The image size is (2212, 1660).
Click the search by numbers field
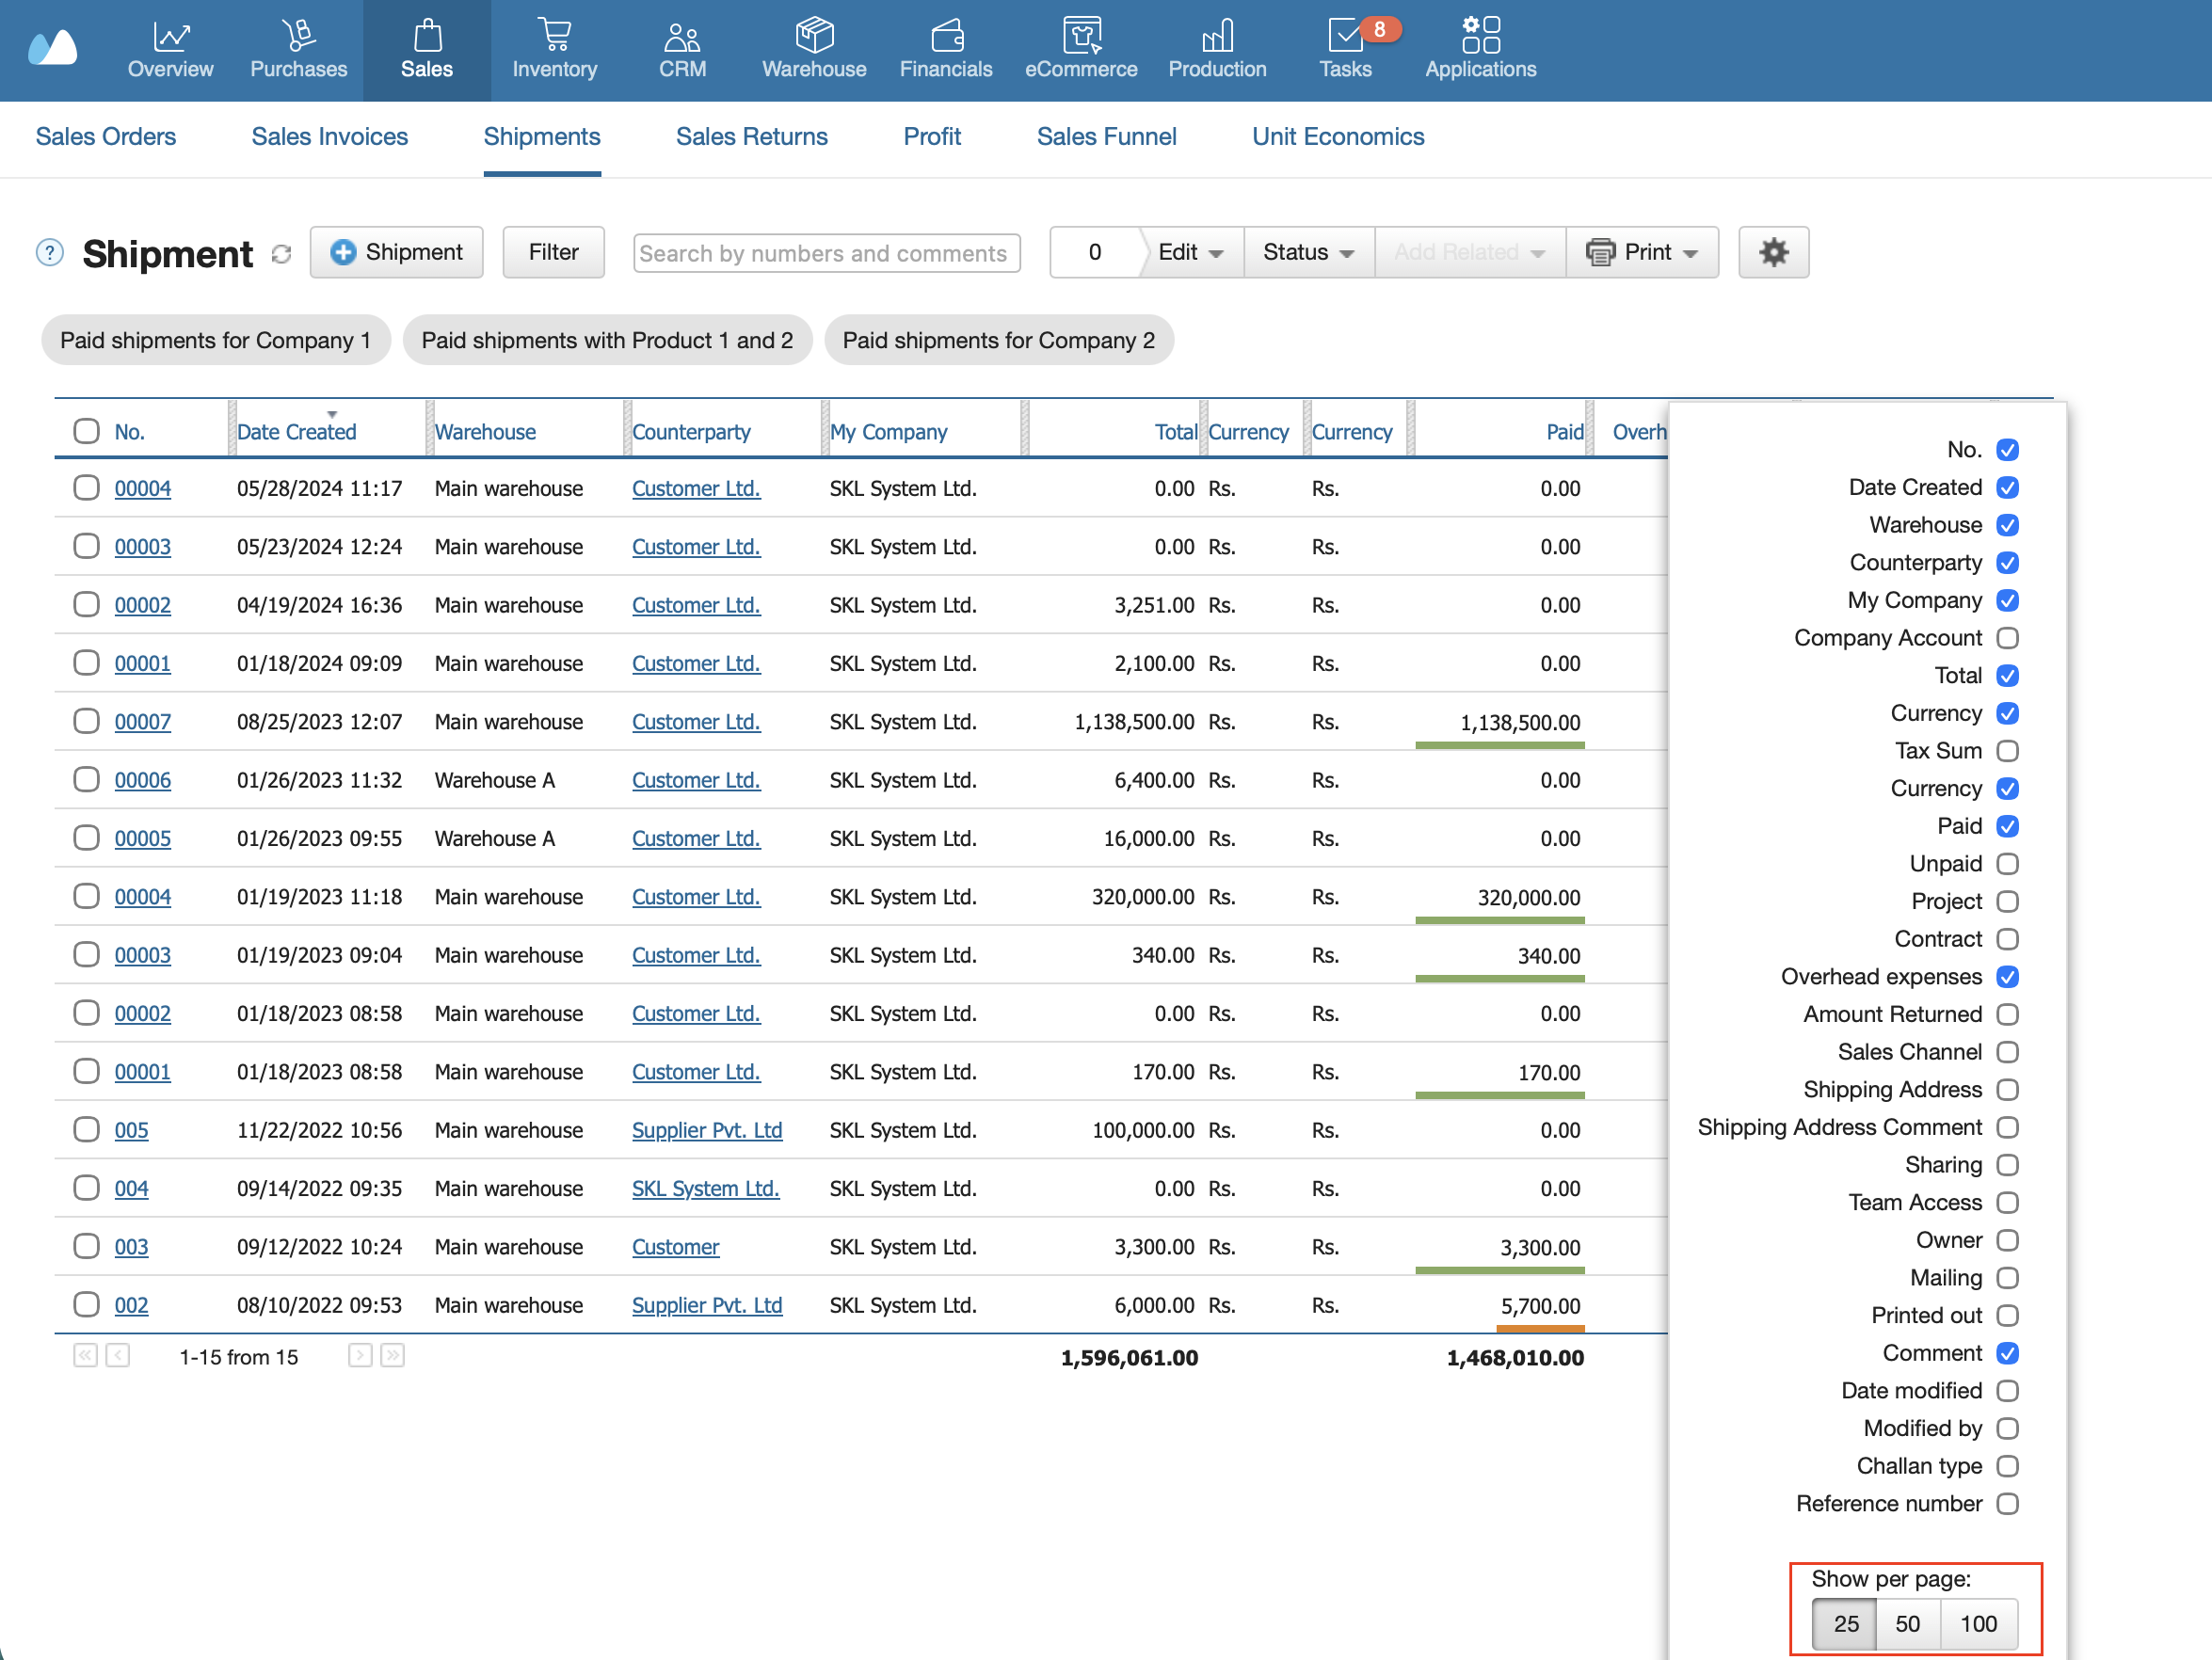826,253
